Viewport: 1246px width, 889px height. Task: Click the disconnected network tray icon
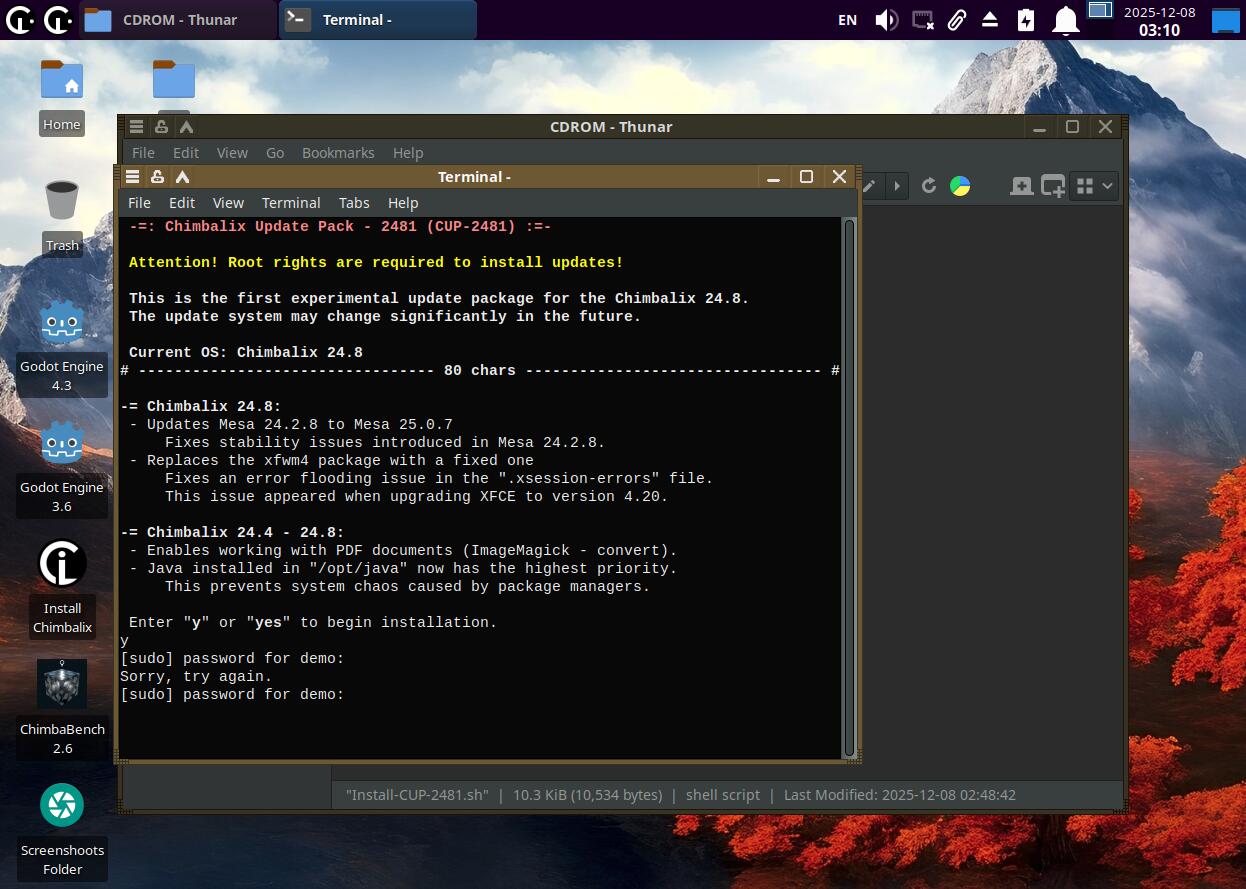click(x=923, y=19)
